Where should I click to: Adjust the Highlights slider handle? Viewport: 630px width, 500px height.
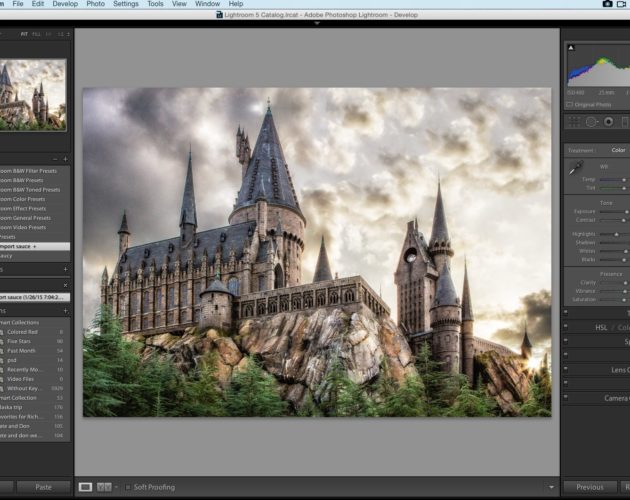616,234
